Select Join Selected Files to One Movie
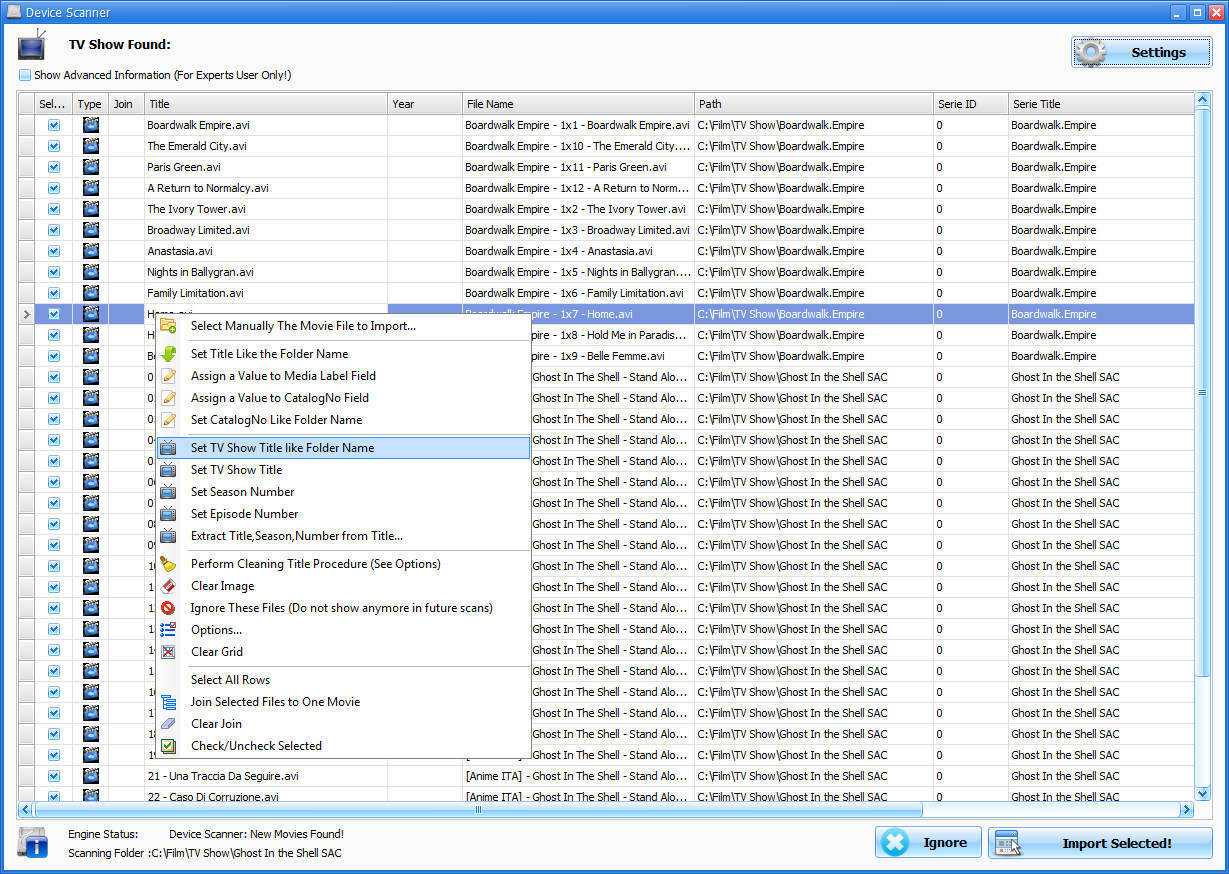The height and width of the screenshot is (874, 1229). pos(275,702)
